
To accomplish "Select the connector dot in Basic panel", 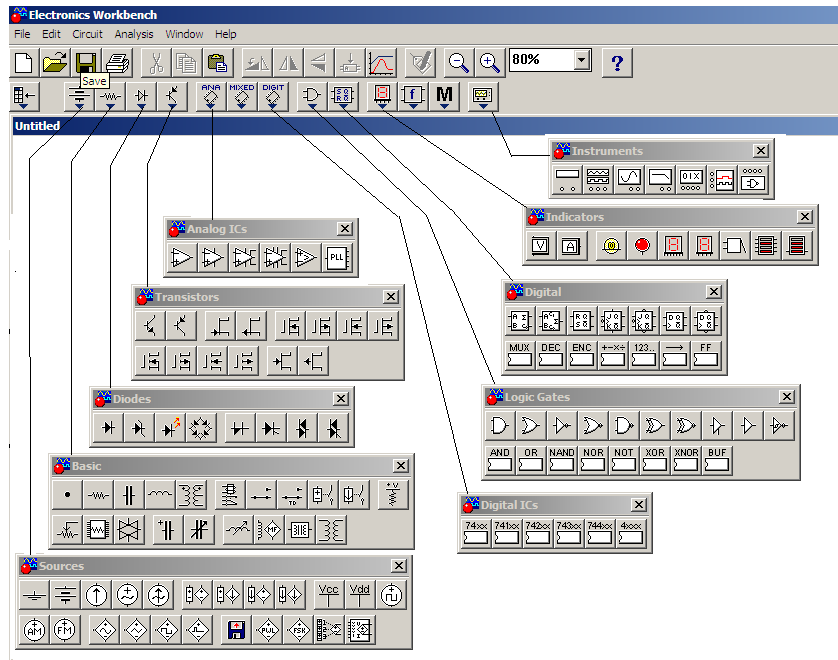I will tap(67, 495).
